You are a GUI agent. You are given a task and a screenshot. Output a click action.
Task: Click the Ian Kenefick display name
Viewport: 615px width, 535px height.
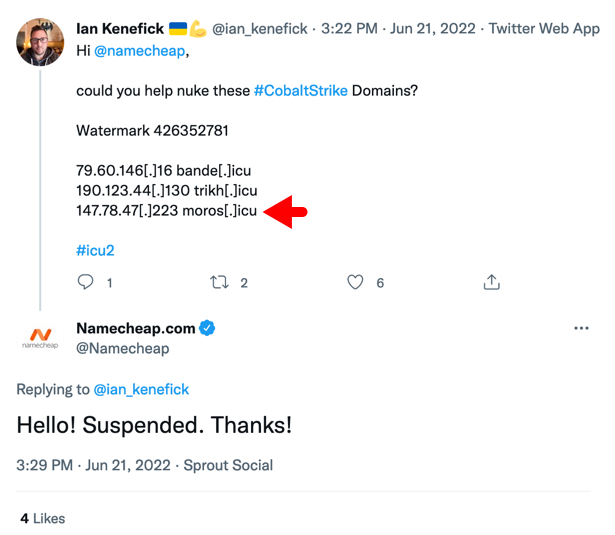(120, 29)
